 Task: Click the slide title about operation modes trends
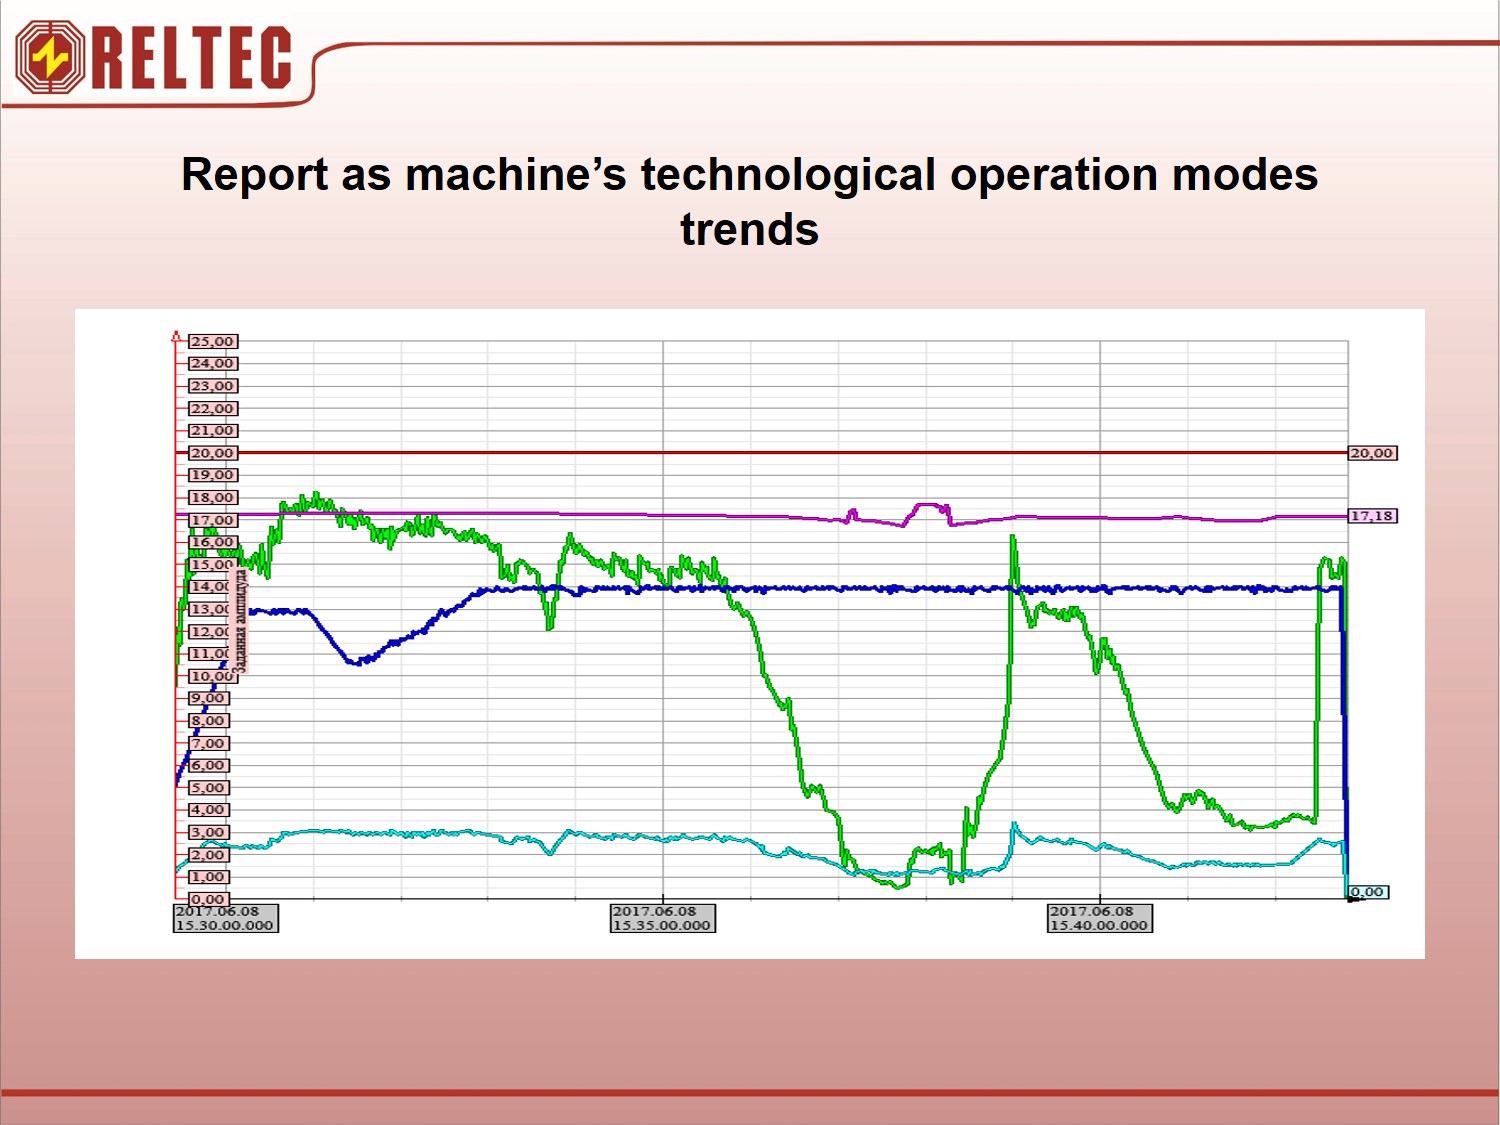(749, 201)
